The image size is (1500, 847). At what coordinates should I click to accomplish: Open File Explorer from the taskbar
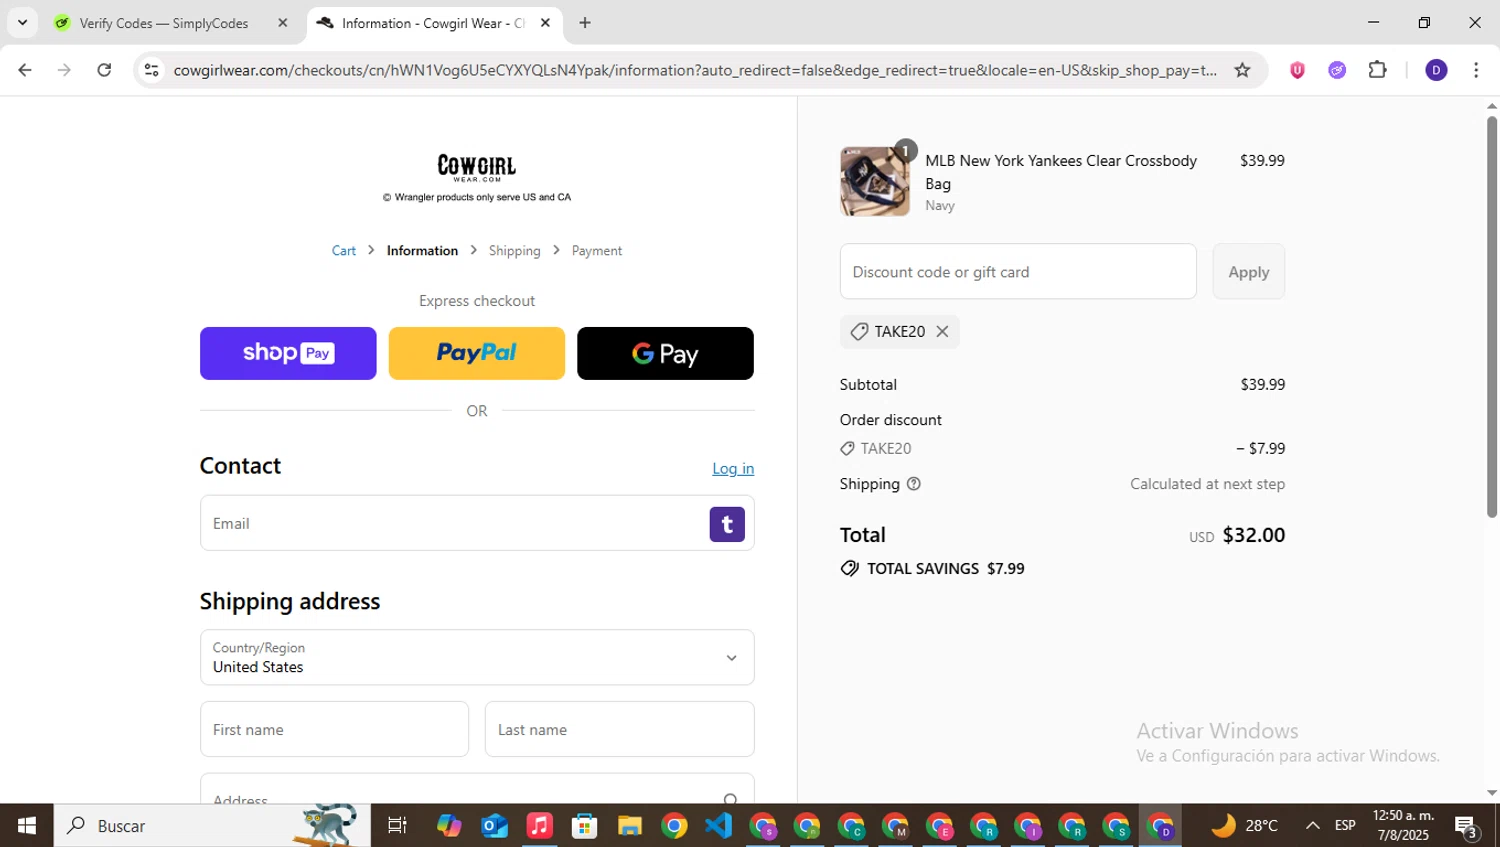tap(629, 826)
